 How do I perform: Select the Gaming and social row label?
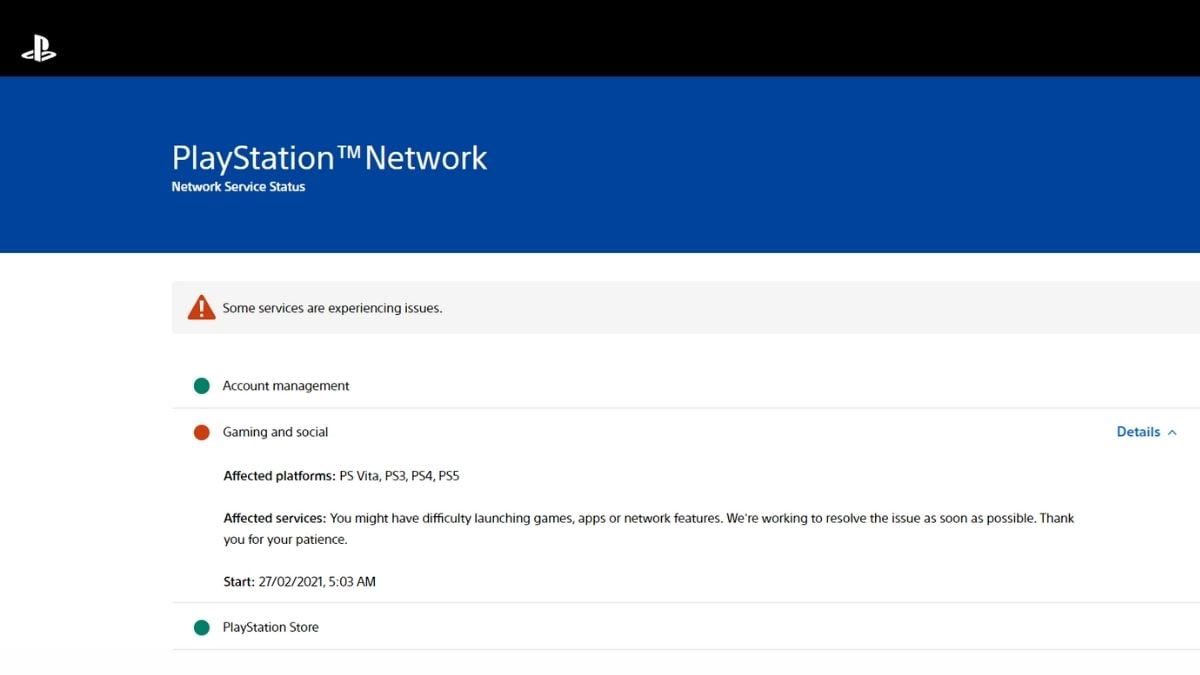(275, 432)
